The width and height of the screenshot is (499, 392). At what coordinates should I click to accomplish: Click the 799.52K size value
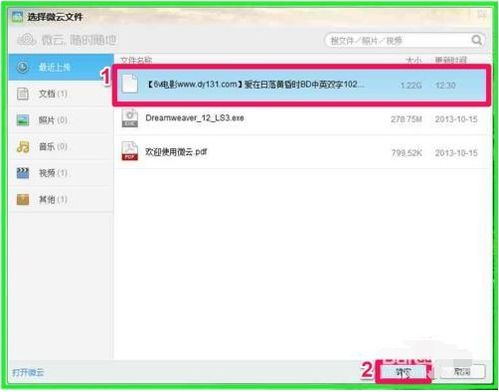[407, 153]
